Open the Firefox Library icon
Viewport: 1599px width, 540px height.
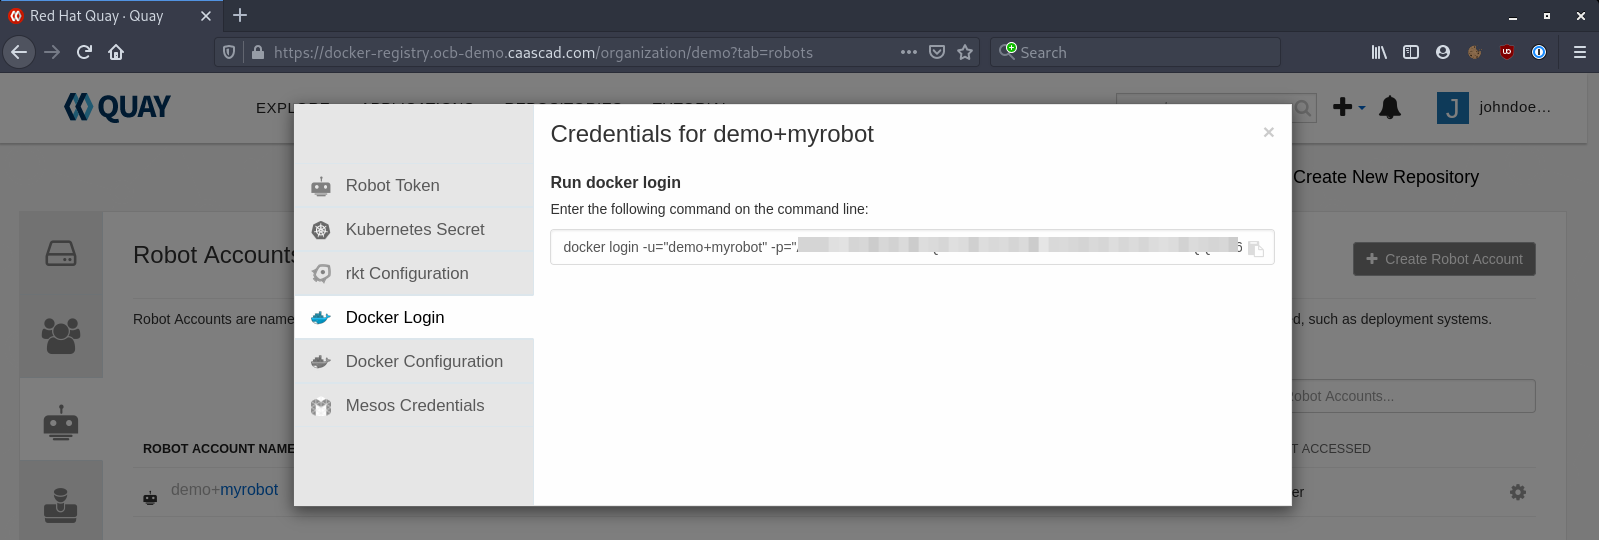tap(1379, 52)
